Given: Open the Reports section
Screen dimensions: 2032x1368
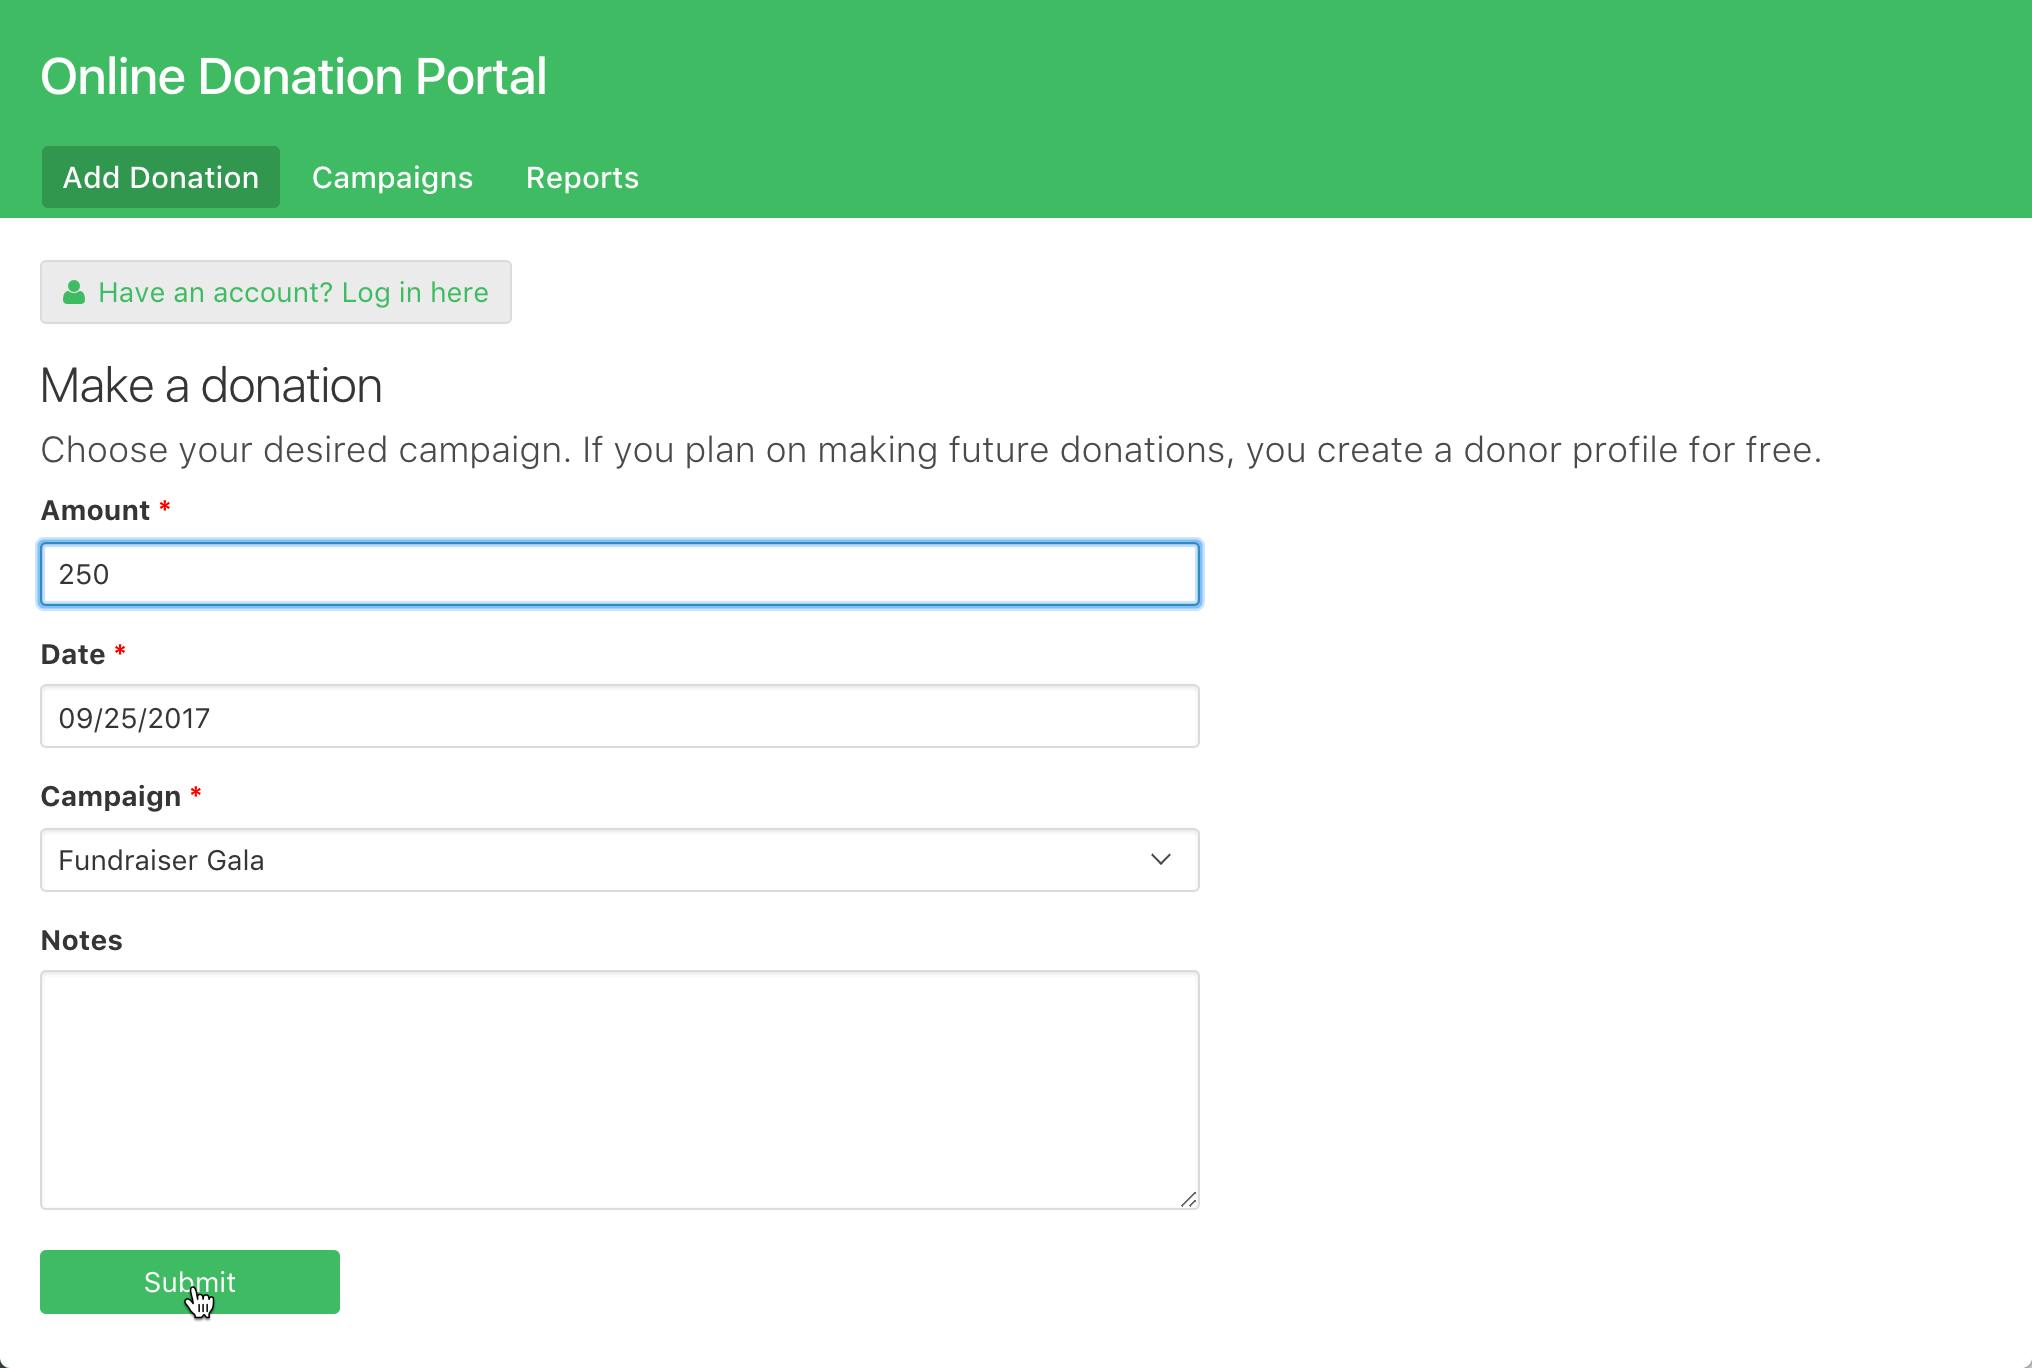Looking at the screenshot, I should [x=582, y=177].
